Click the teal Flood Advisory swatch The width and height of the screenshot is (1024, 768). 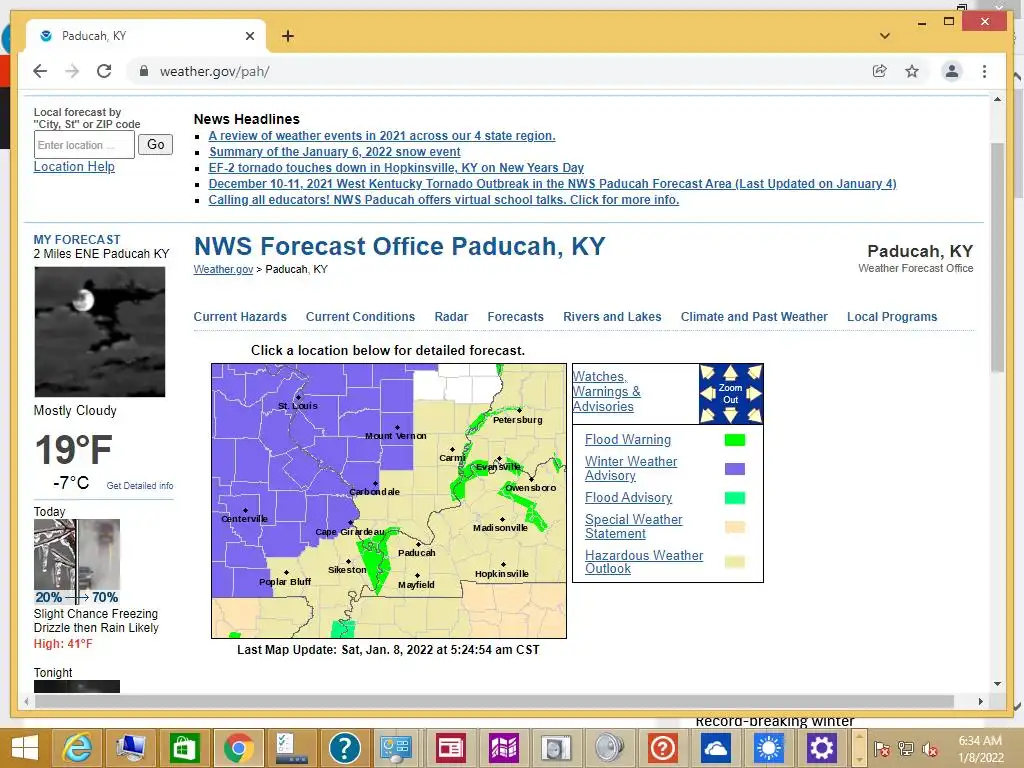tap(735, 498)
